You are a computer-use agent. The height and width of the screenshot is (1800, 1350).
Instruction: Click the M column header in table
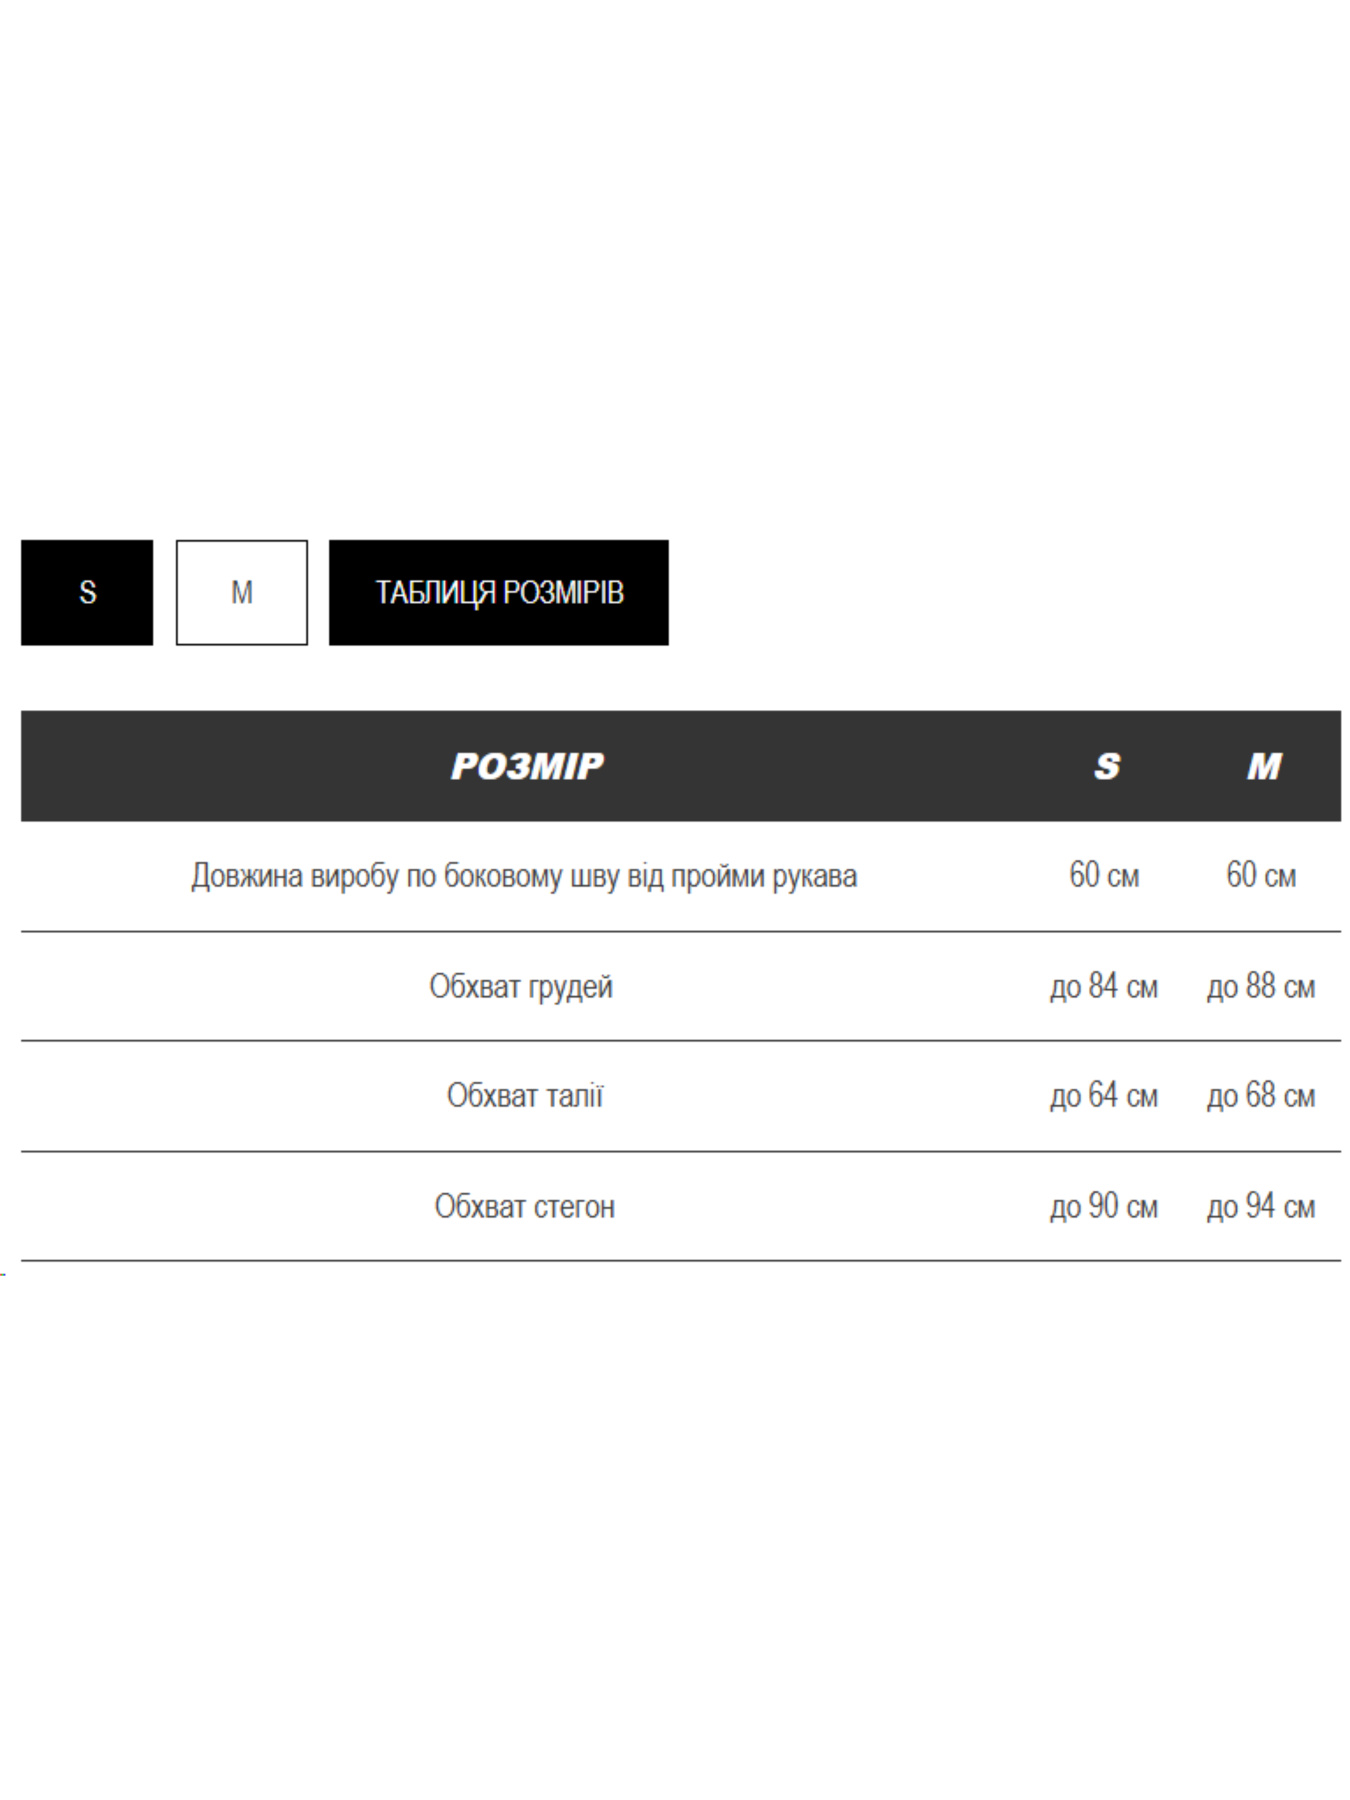pyautogui.click(x=1263, y=766)
